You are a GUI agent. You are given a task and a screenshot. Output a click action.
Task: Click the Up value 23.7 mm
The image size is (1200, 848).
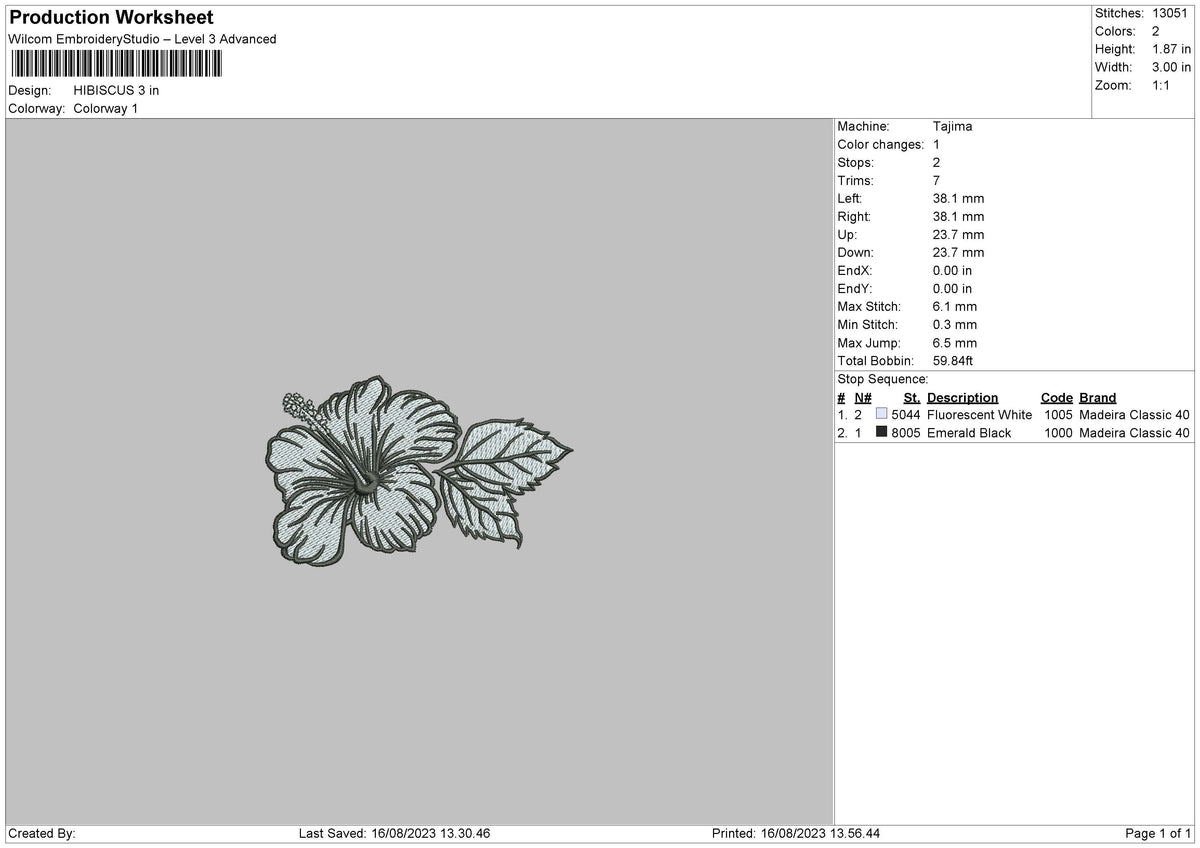coord(958,234)
